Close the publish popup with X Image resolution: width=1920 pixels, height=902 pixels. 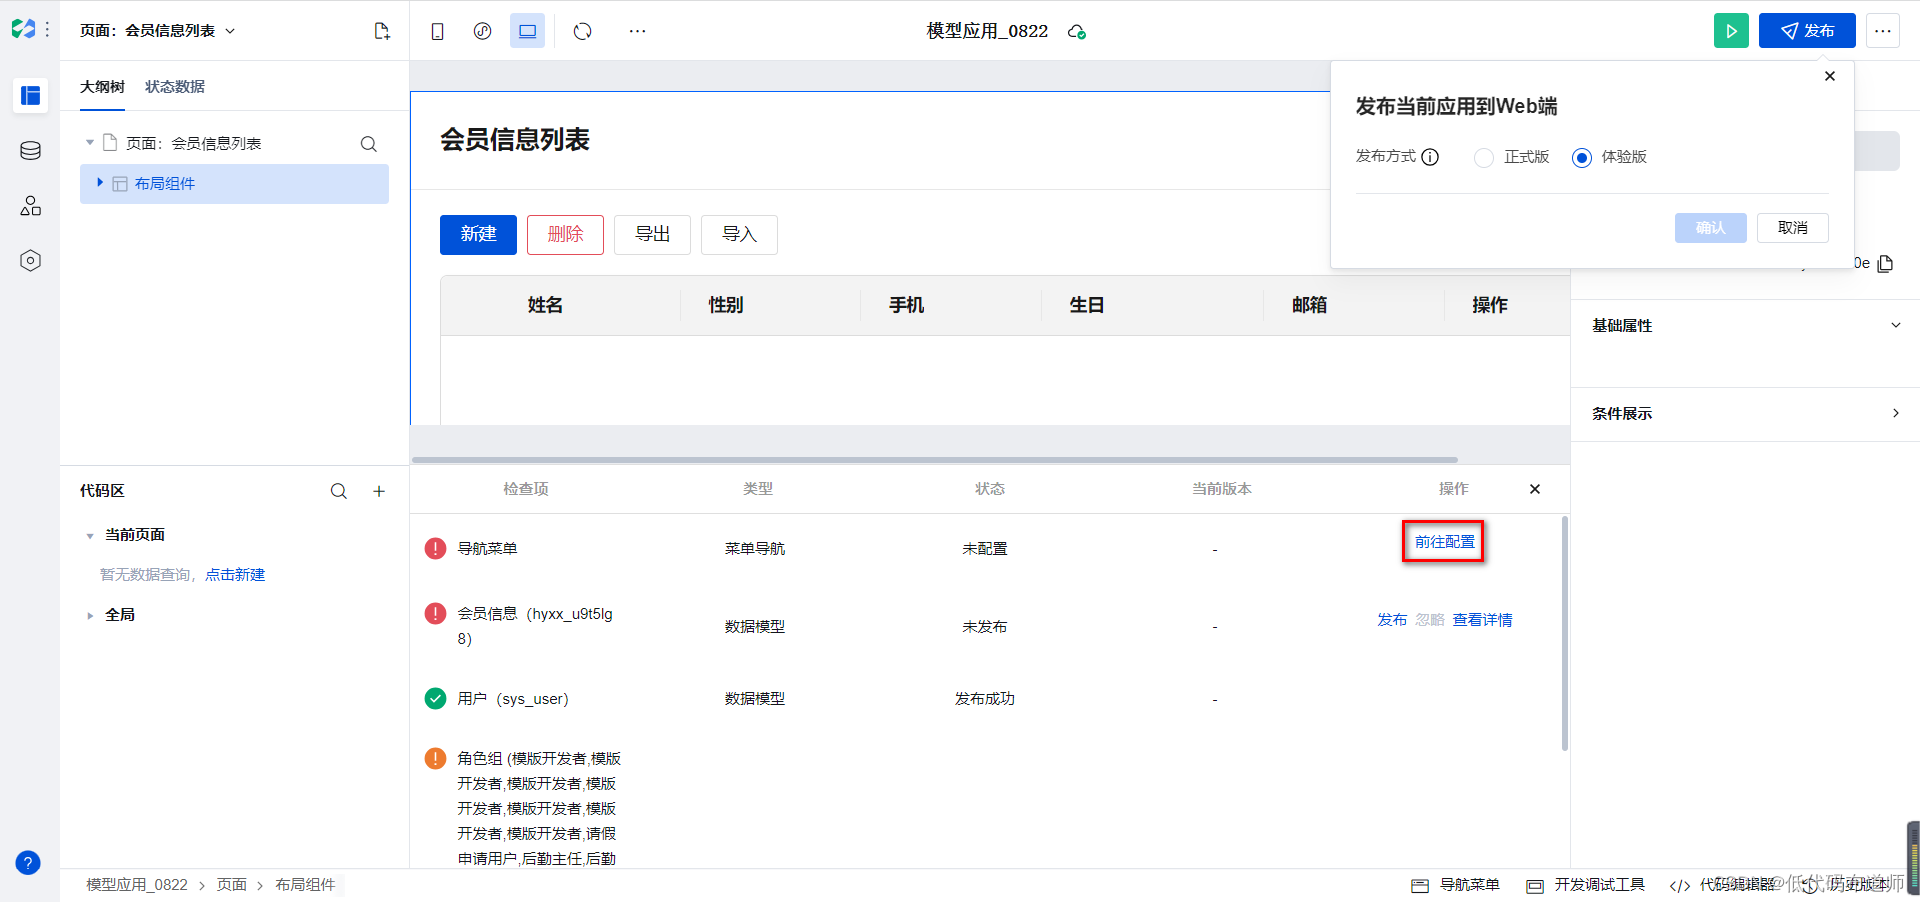(x=1830, y=76)
